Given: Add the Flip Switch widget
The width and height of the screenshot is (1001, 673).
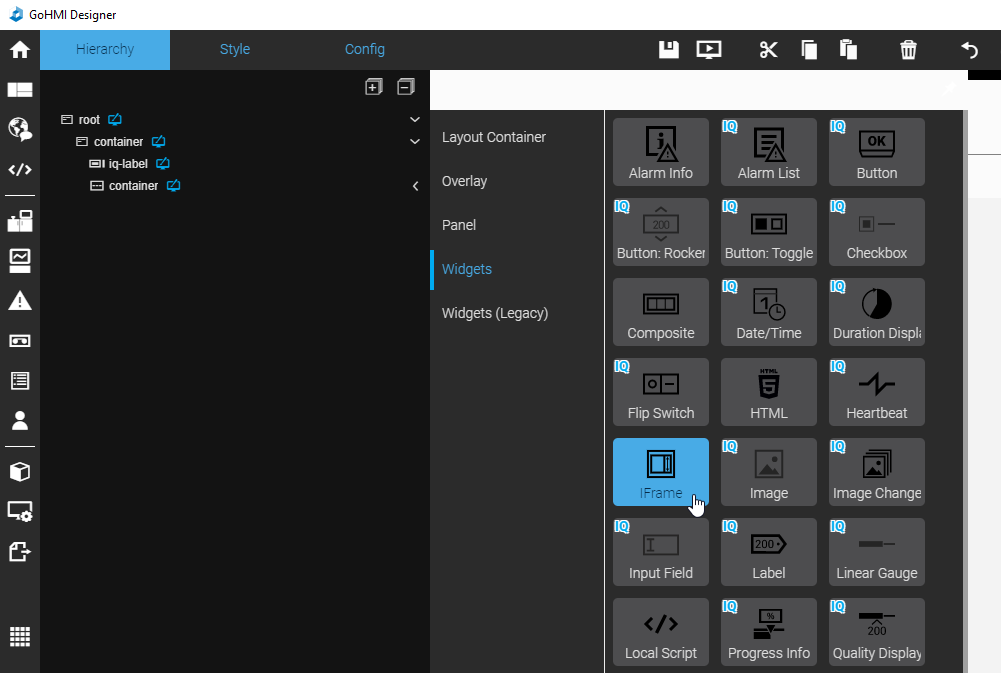Looking at the screenshot, I should click(x=661, y=392).
